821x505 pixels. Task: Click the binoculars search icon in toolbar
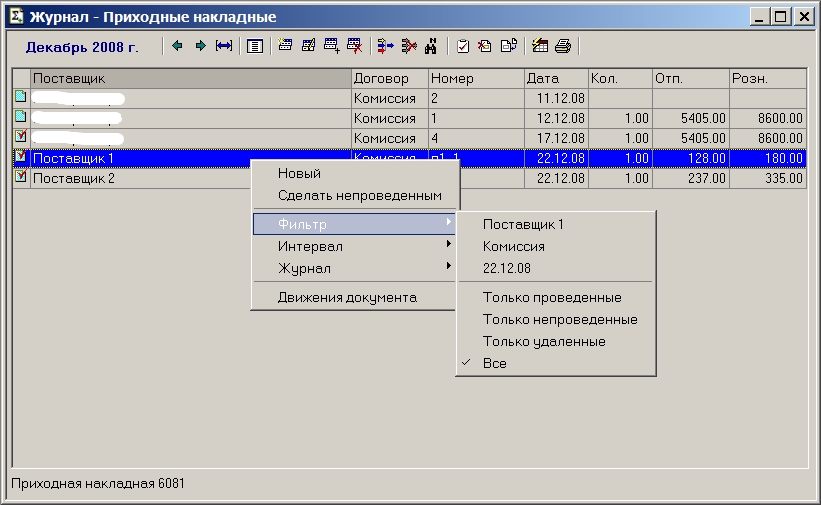(431, 46)
